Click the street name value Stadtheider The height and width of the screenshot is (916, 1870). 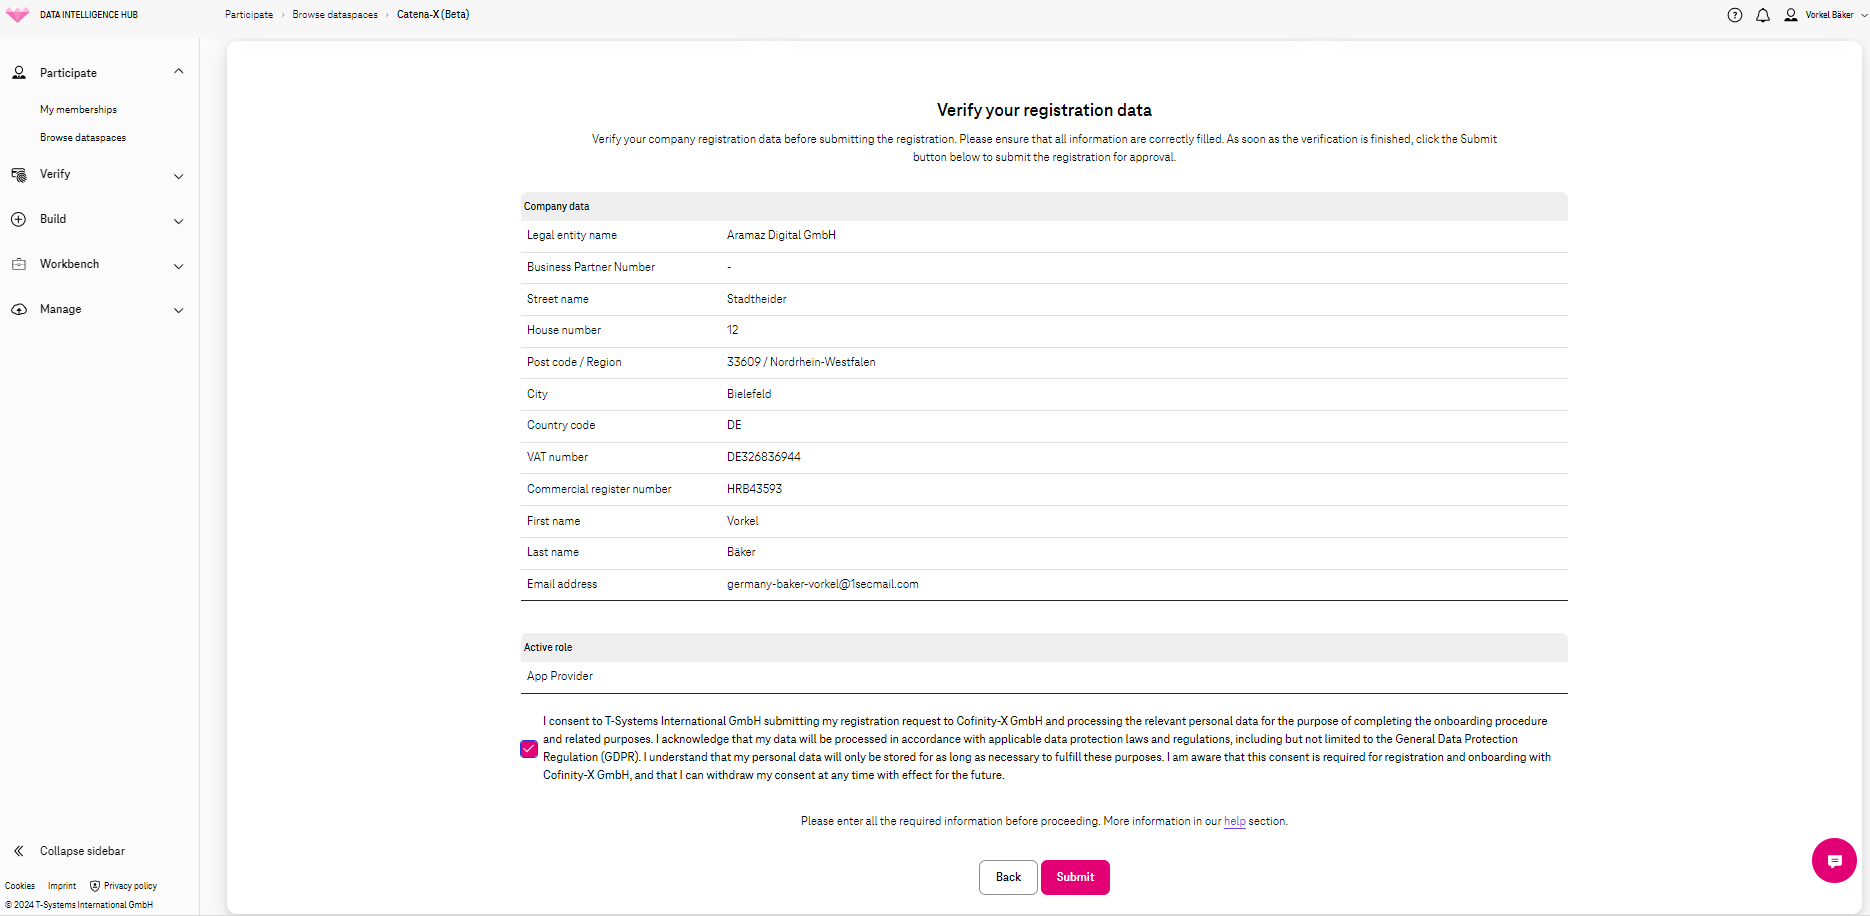pos(757,299)
